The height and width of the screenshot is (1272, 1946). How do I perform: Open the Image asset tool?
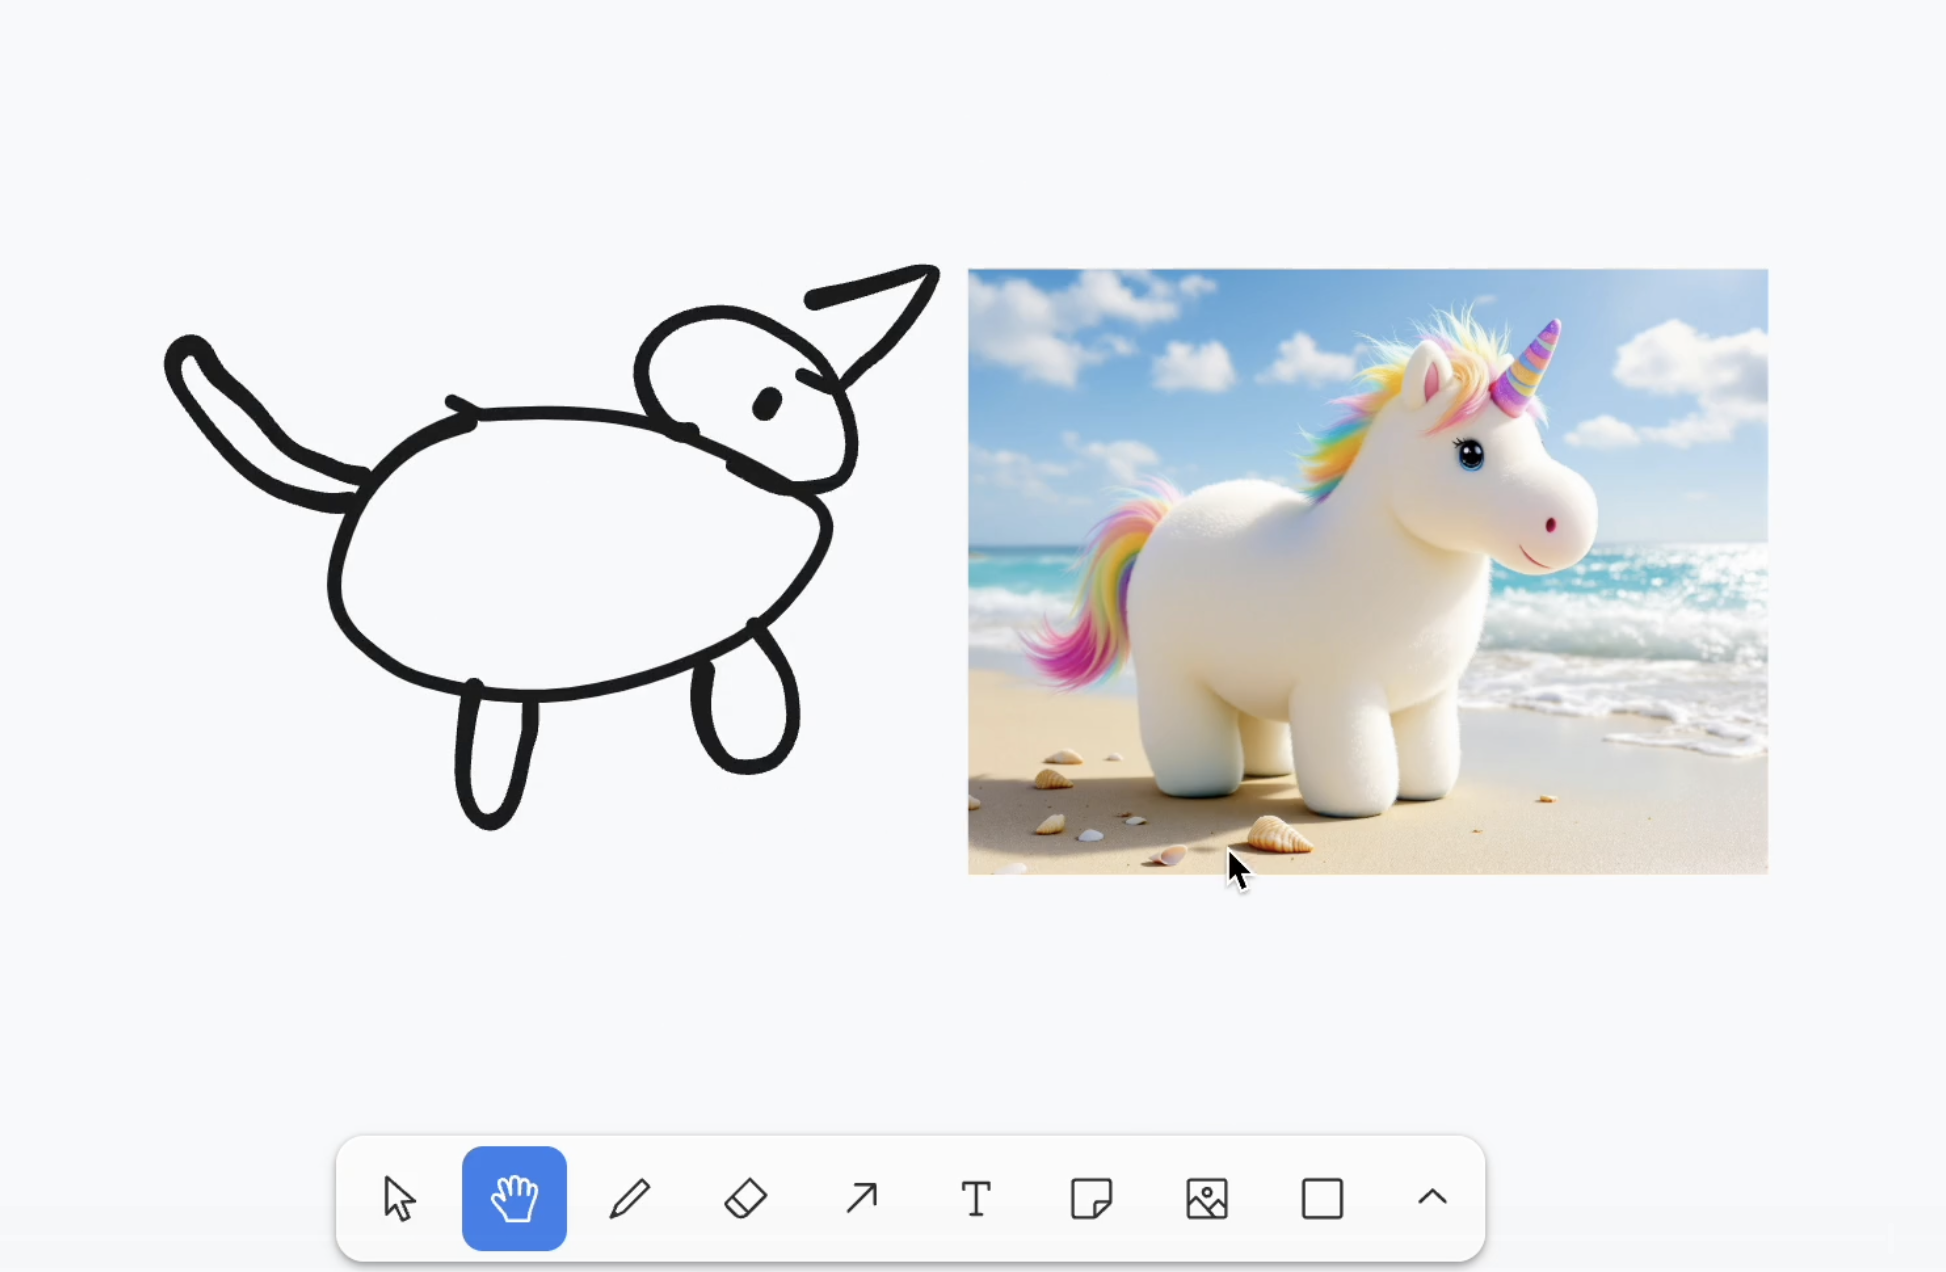[x=1207, y=1198]
